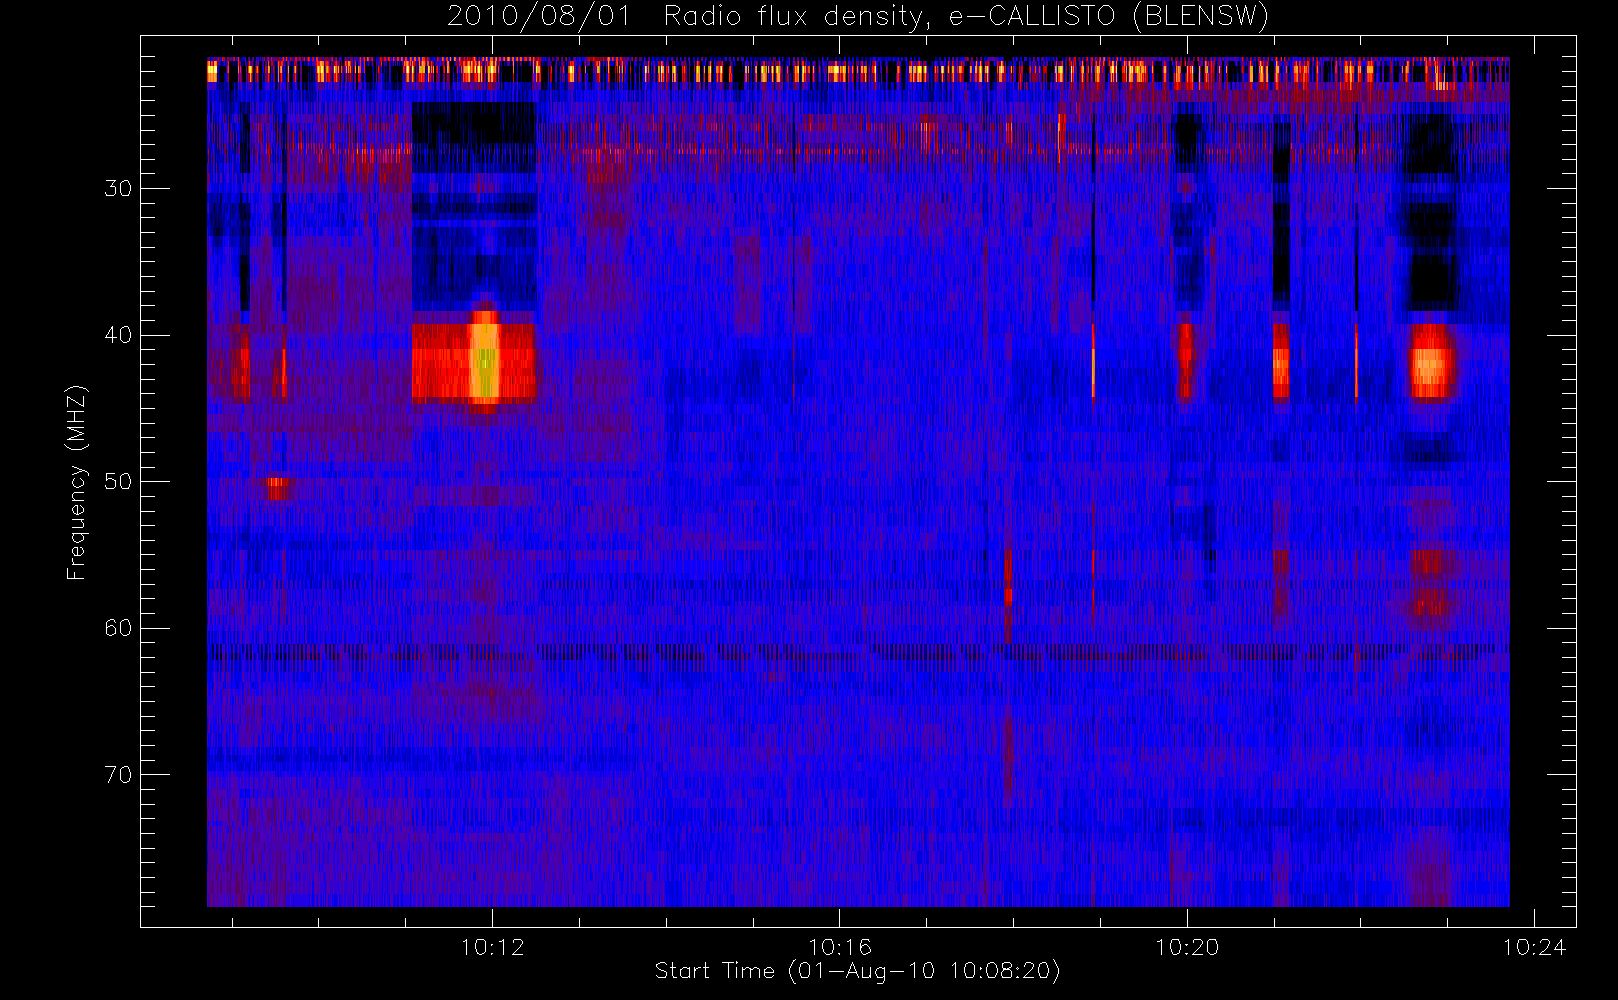Click the '70' frequency tick label
The image size is (1618, 1000).
[118, 775]
